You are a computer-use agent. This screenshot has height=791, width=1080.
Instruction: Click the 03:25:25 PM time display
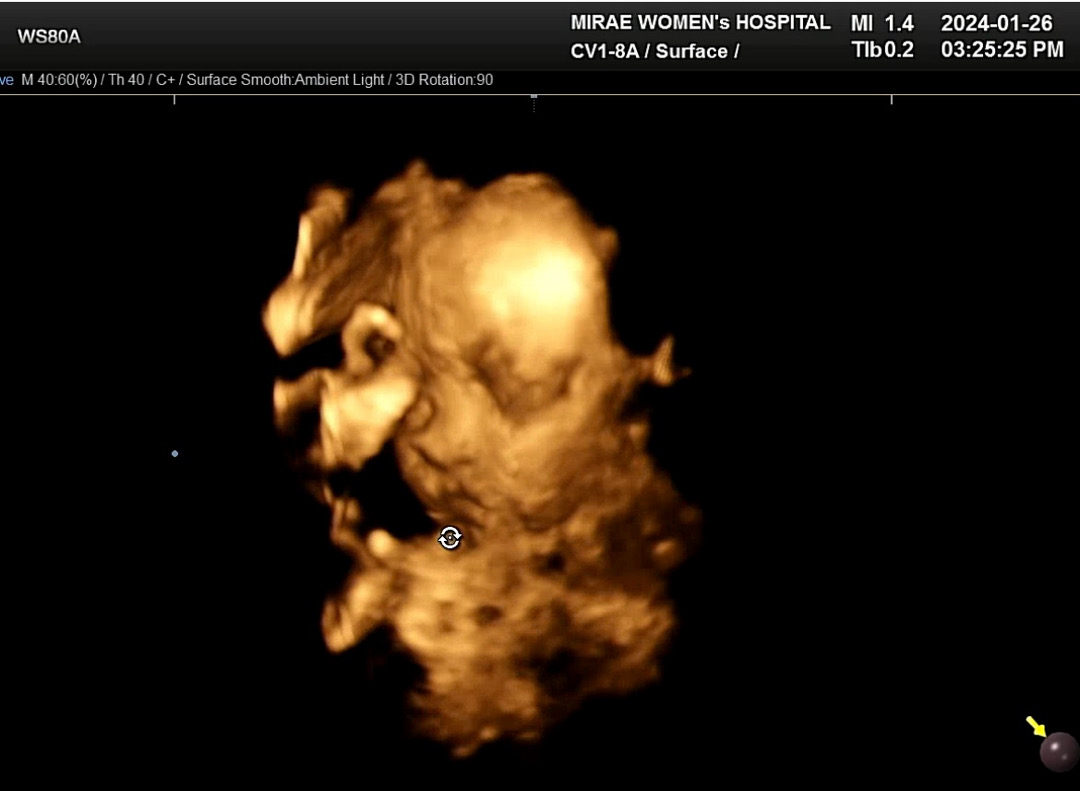point(1002,50)
